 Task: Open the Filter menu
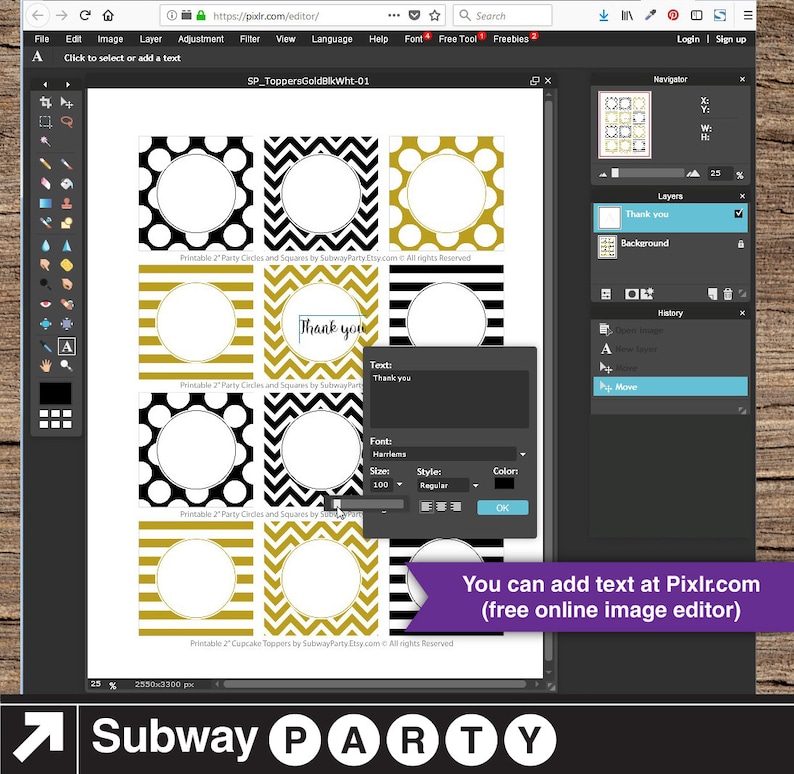coord(250,39)
